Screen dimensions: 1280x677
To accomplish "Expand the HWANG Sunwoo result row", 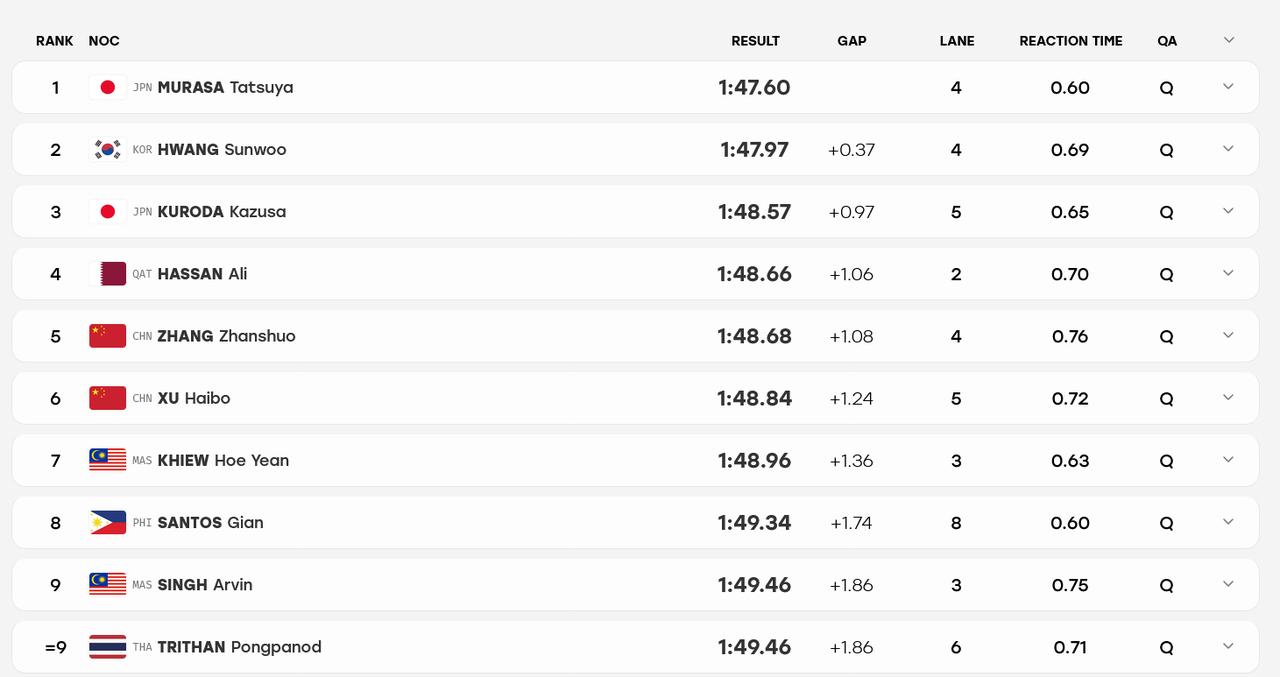I will tap(1229, 149).
